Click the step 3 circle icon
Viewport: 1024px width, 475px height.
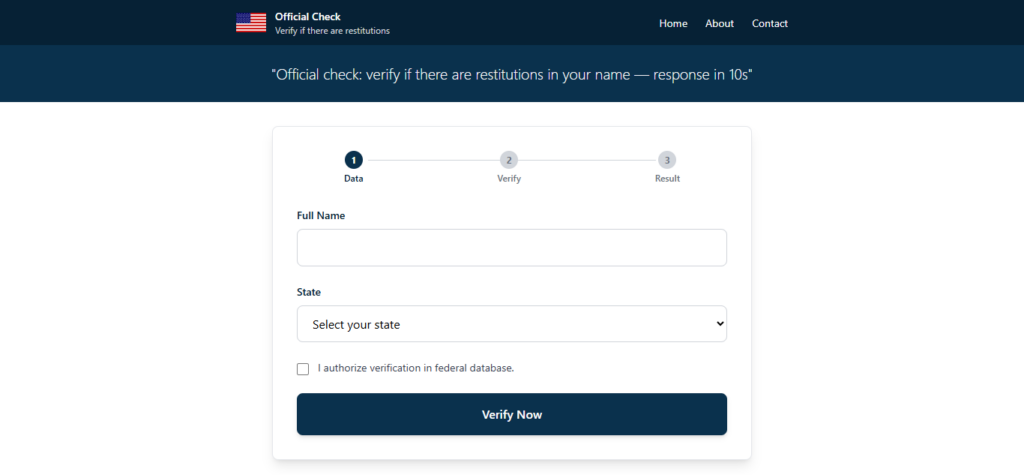(x=667, y=160)
